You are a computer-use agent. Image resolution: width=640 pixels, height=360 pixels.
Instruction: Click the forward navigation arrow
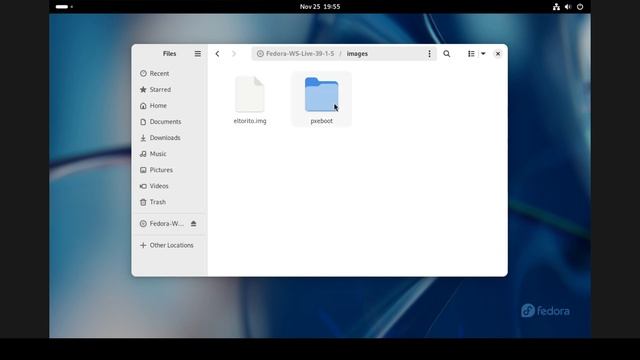pos(234,53)
